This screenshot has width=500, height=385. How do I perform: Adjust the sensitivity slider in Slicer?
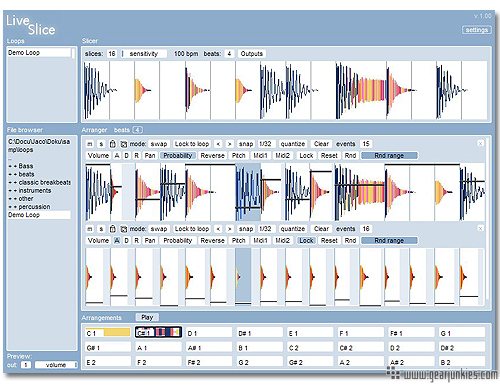tap(143, 54)
